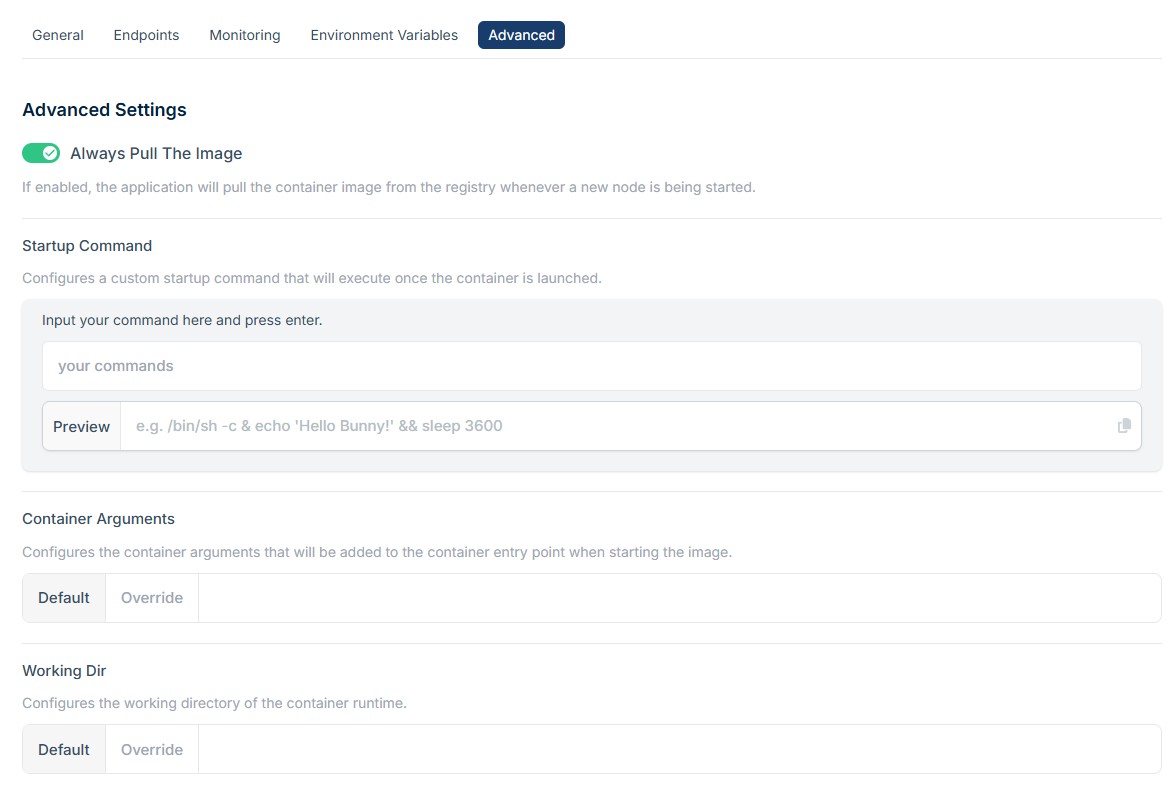
Task: Select the Advanced tab
Action: click(x=521, y=35)
